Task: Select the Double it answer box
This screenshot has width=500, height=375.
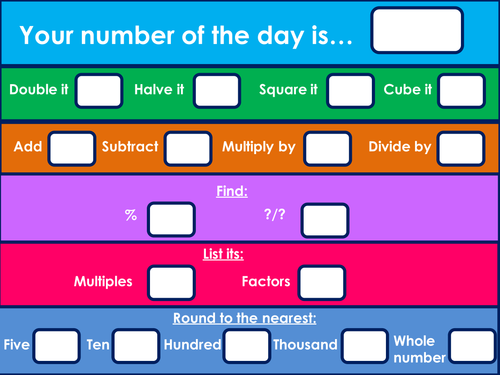Action: 99,91
